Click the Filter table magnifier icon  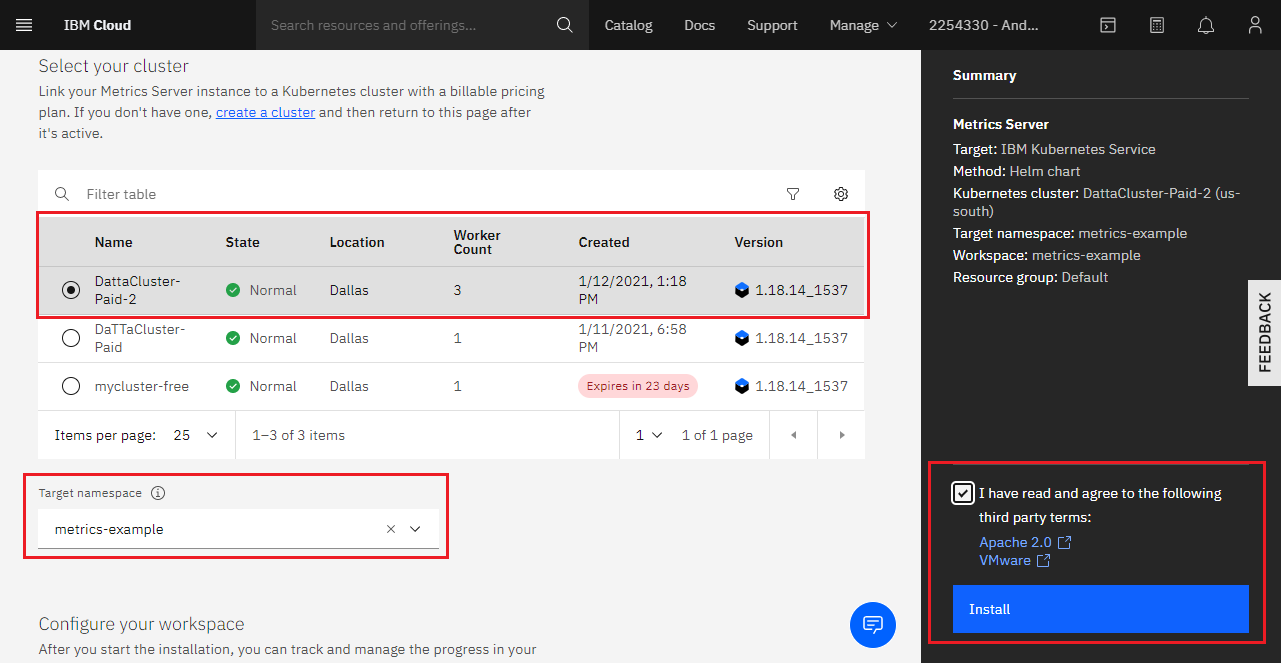pos(62,194)
